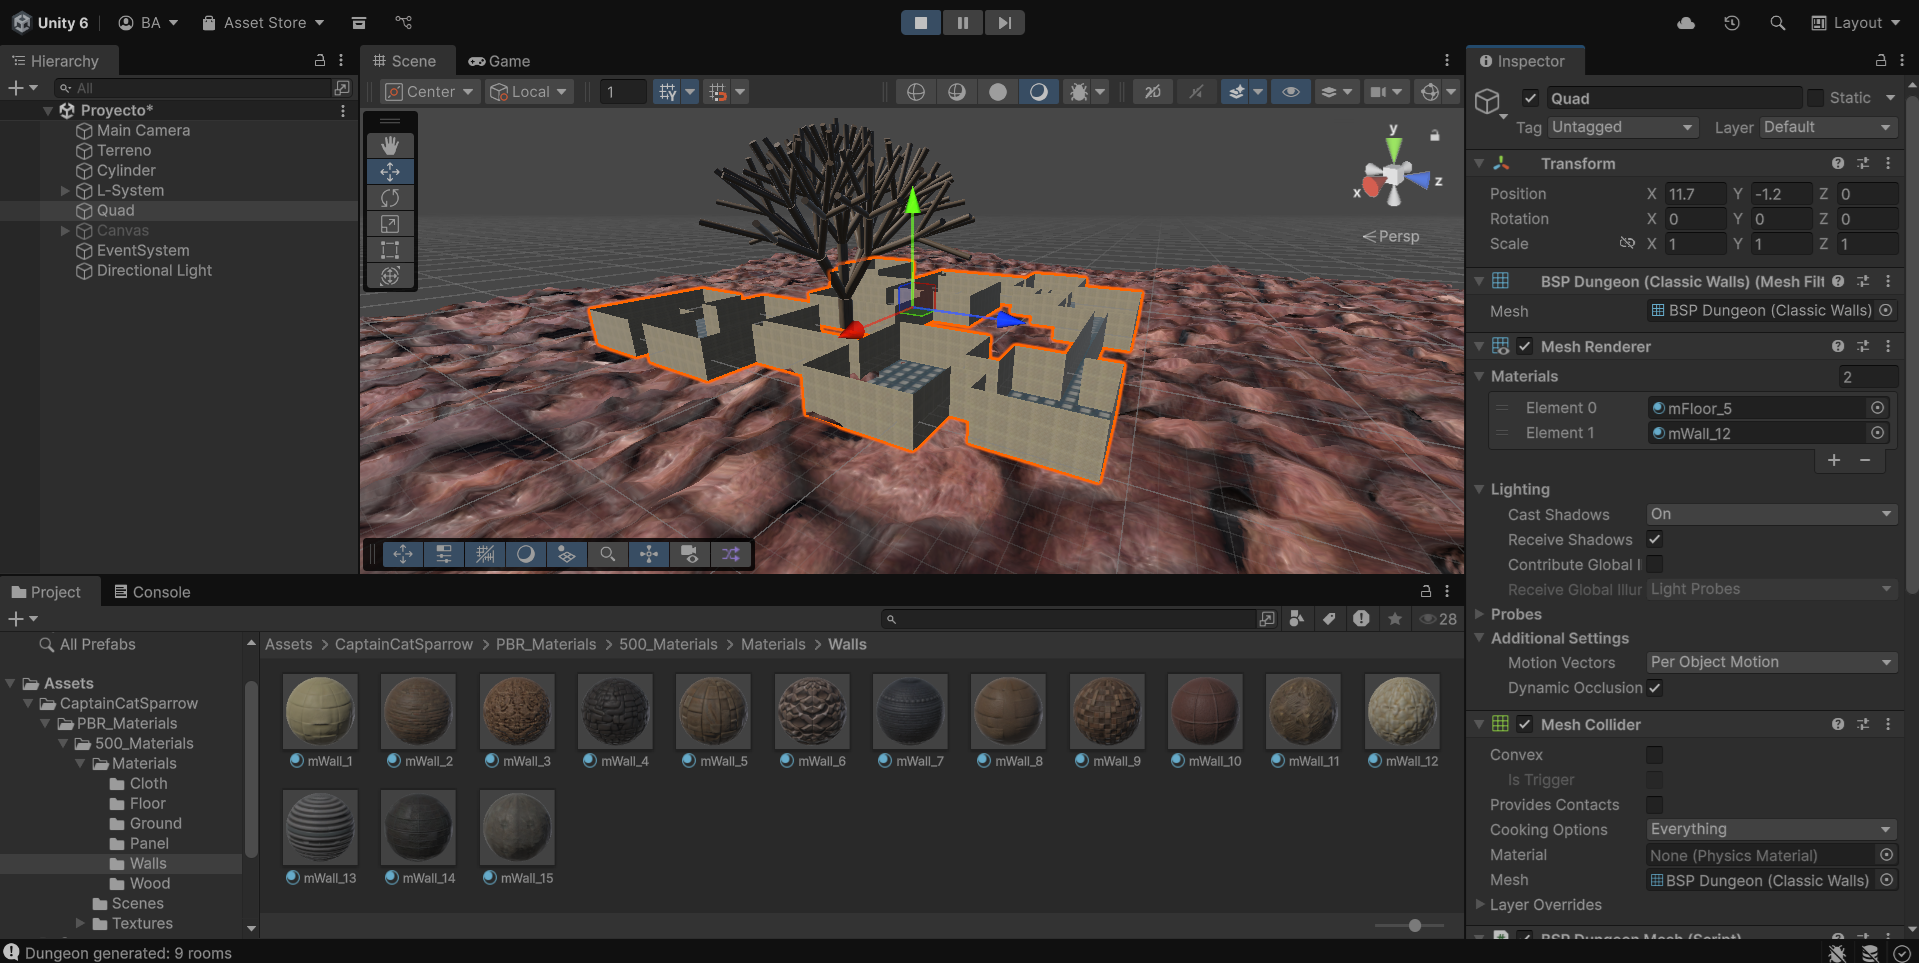Viewport: 1919px width, 963px height.
Task: Click the search by type icon in Project
Action: click(x=1297, y=619)
